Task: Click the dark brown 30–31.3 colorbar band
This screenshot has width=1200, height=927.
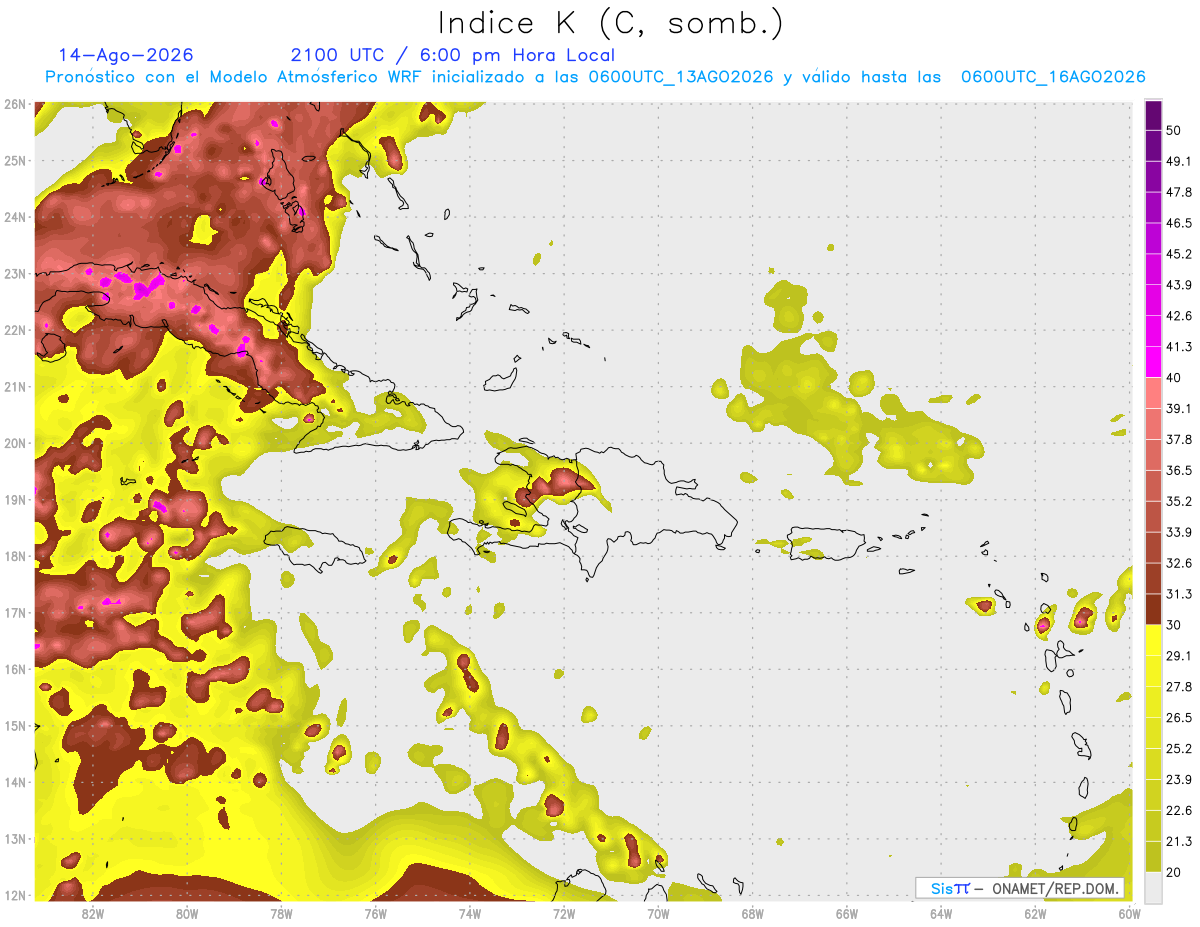Action: pyautogui.click(x=1153, y=609)
